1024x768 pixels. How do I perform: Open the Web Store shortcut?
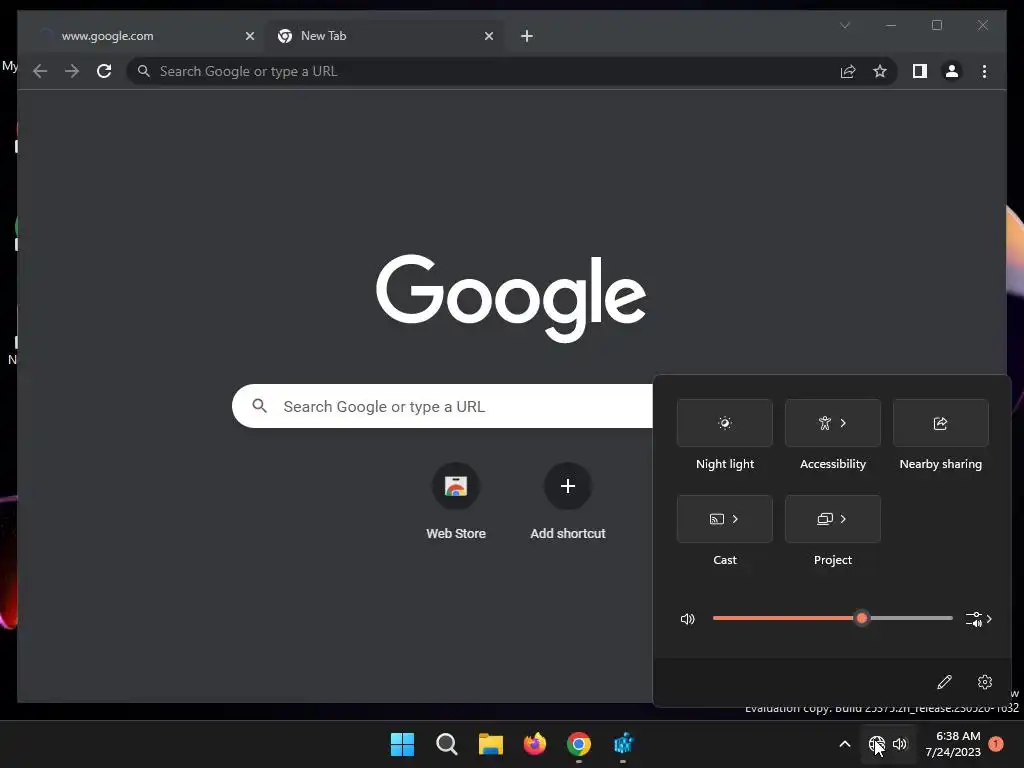point(456,502)
